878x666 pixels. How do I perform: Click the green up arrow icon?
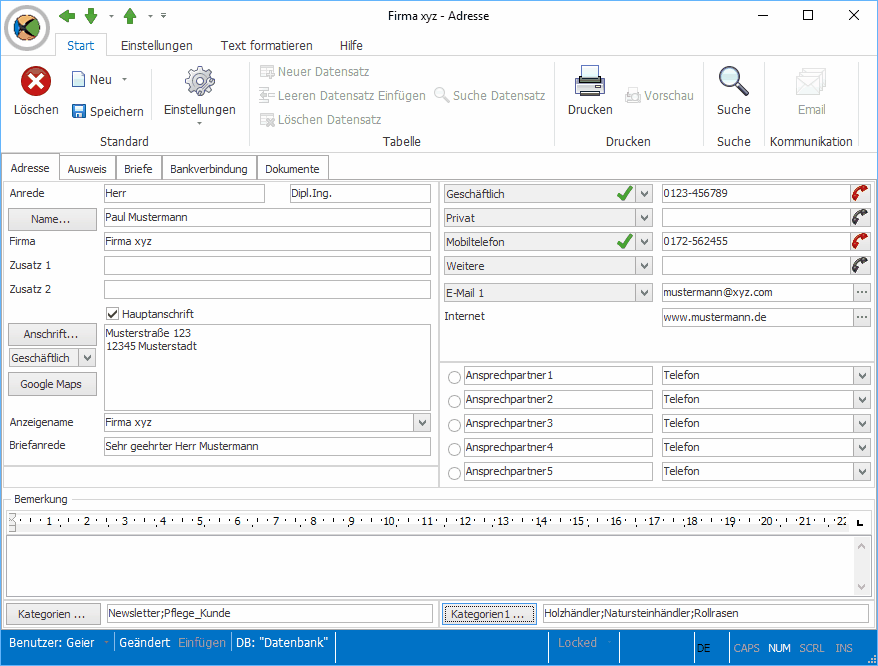tap(130, 16)
